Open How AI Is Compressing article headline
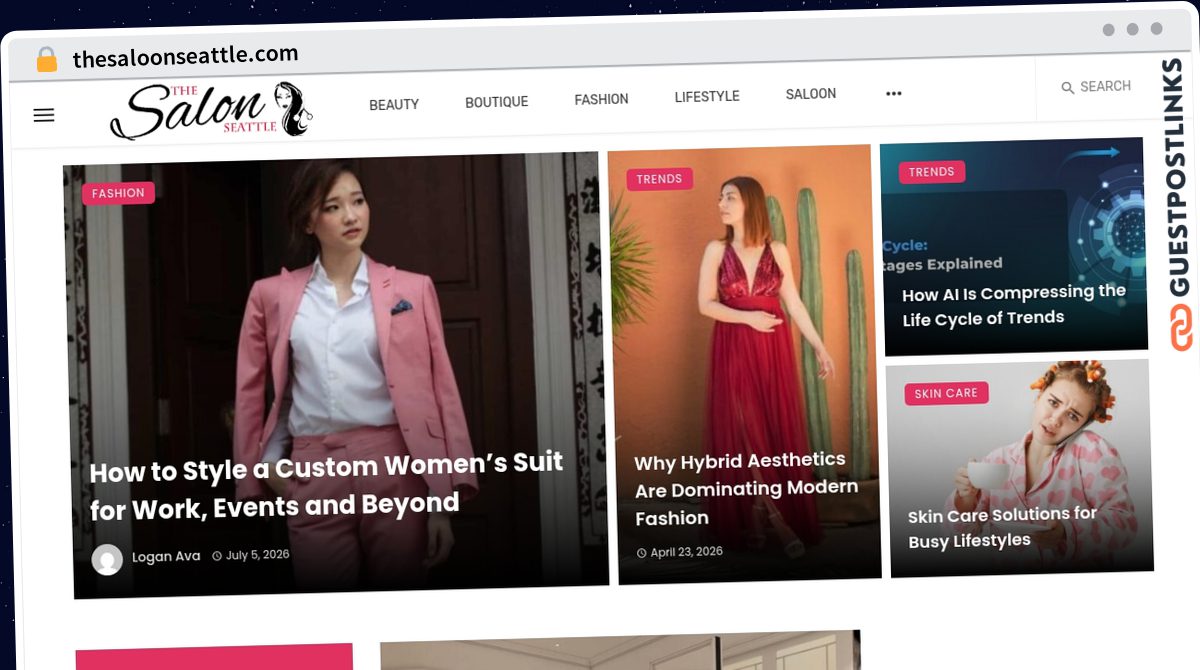 [1013, 306]
